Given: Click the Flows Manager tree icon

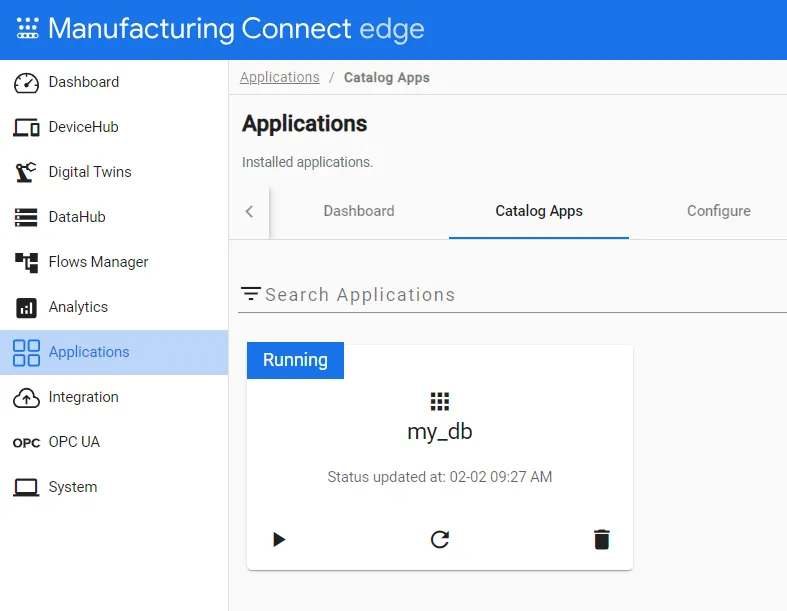Looking at the screenshot, I should 26,263.
